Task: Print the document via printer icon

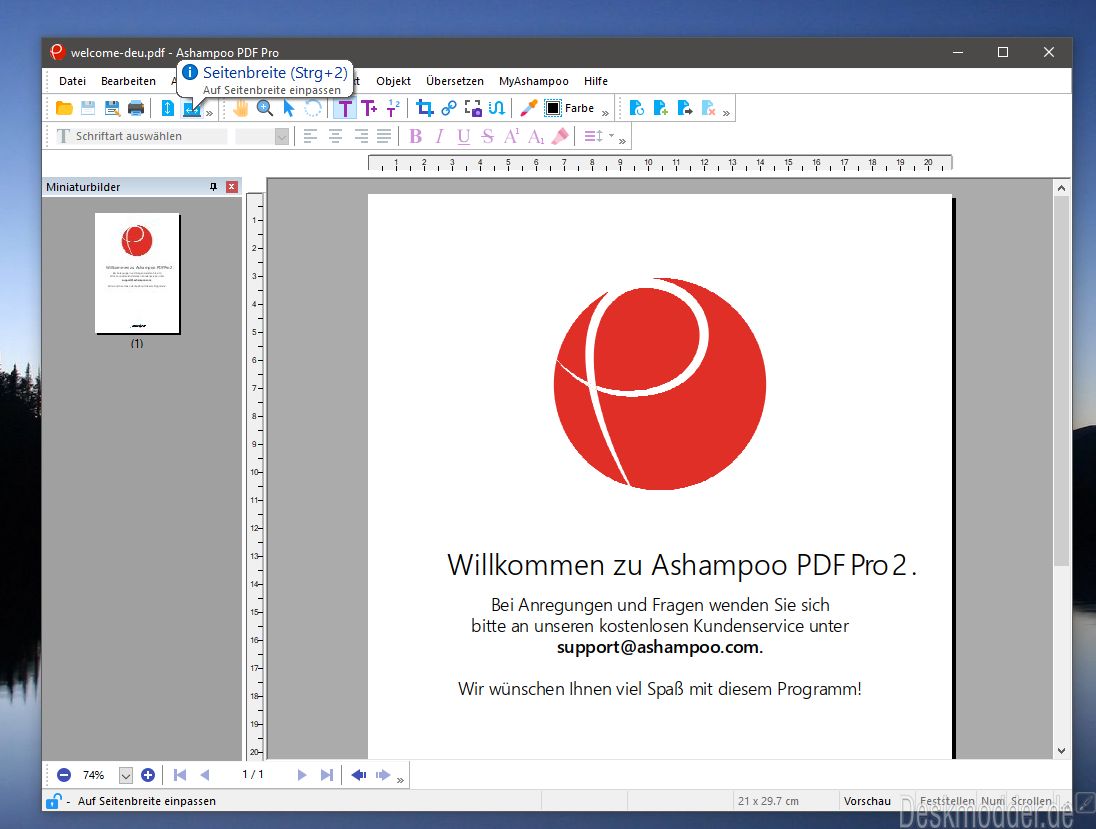Action: [x=136, y=108]
